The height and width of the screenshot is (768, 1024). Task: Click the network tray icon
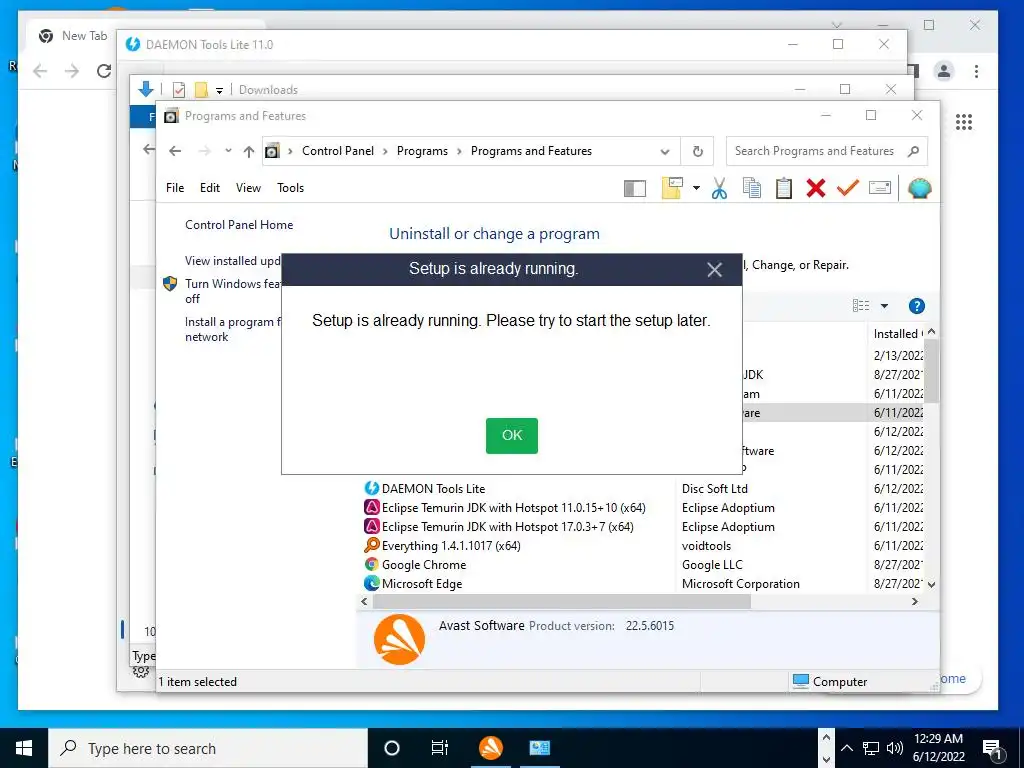point(871,748)
